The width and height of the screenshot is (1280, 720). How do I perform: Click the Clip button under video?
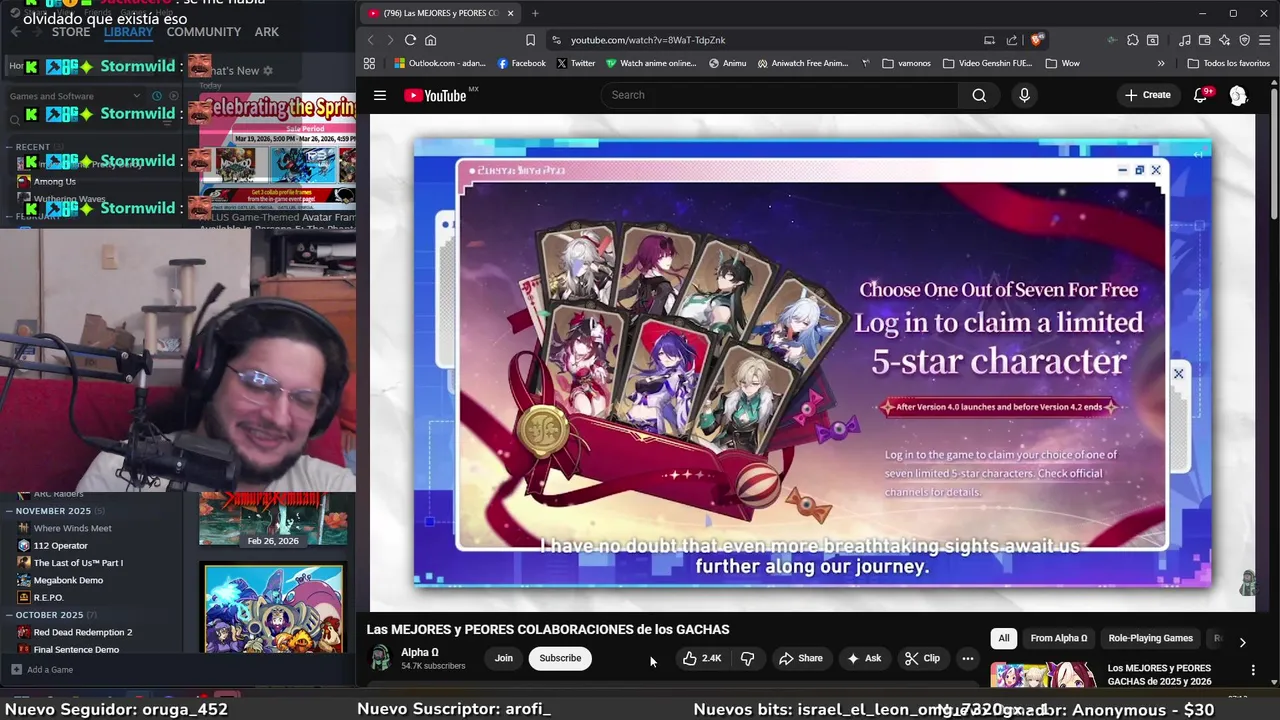pos(922,658)
